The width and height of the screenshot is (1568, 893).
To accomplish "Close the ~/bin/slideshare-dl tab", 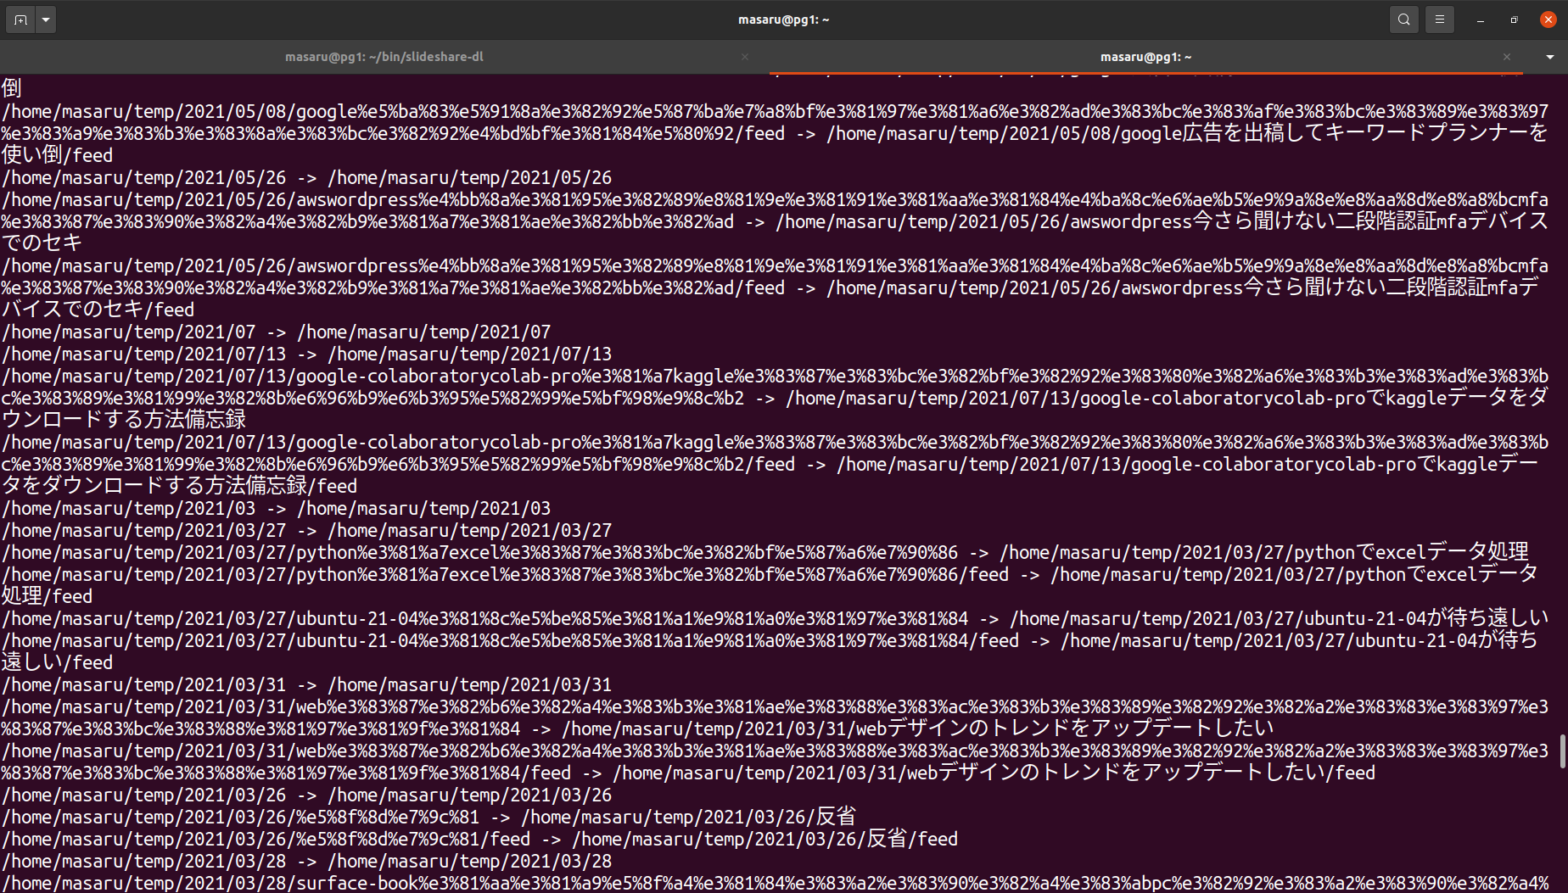I will click(x=744, y=57).
